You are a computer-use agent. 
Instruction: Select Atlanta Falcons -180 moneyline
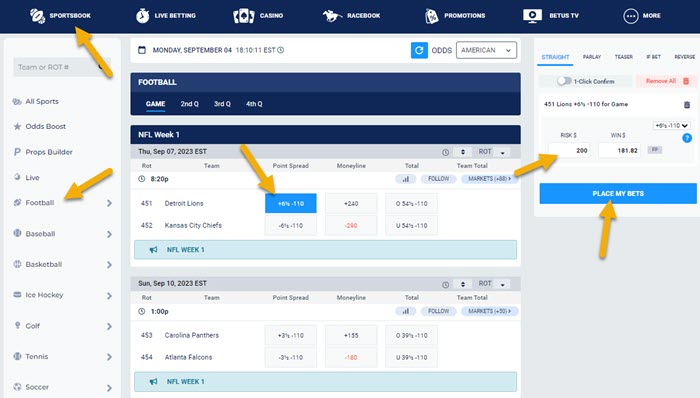tap(351, 357)
